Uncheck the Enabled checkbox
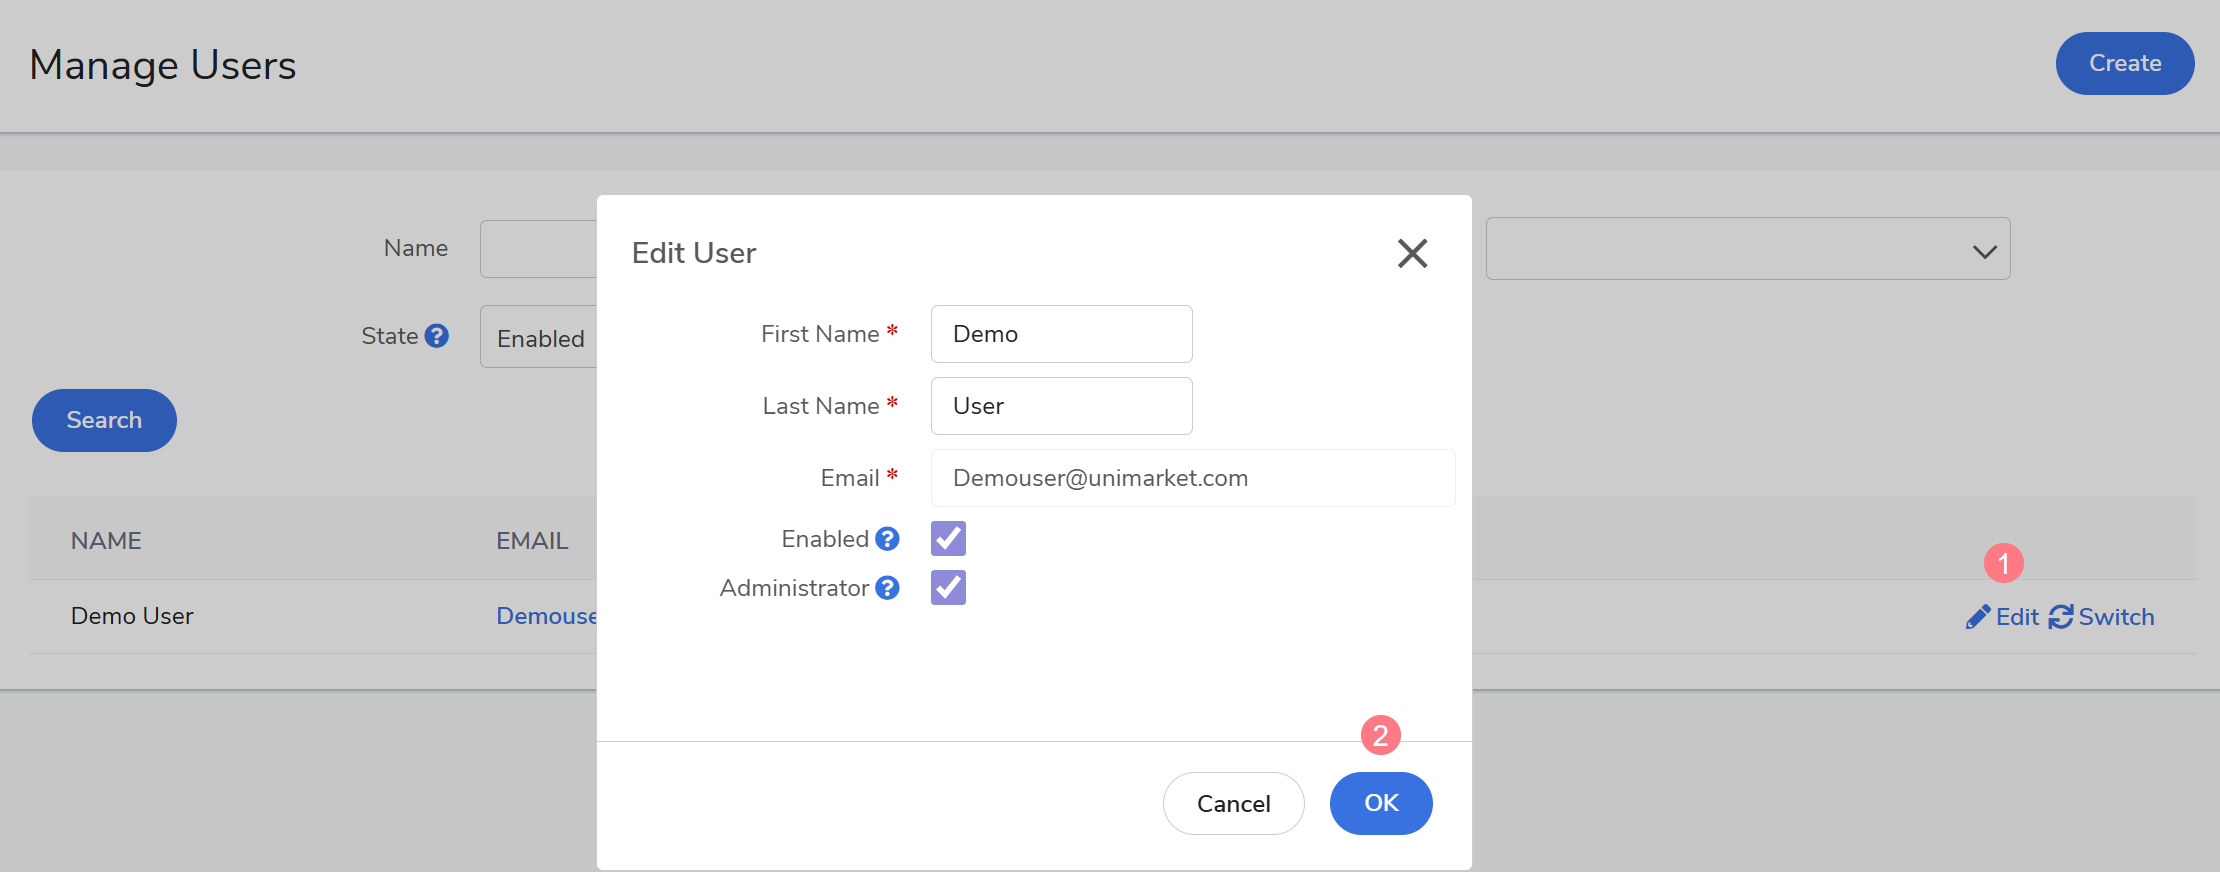This screenshot has height=872, width=2220. pos(948,539)
